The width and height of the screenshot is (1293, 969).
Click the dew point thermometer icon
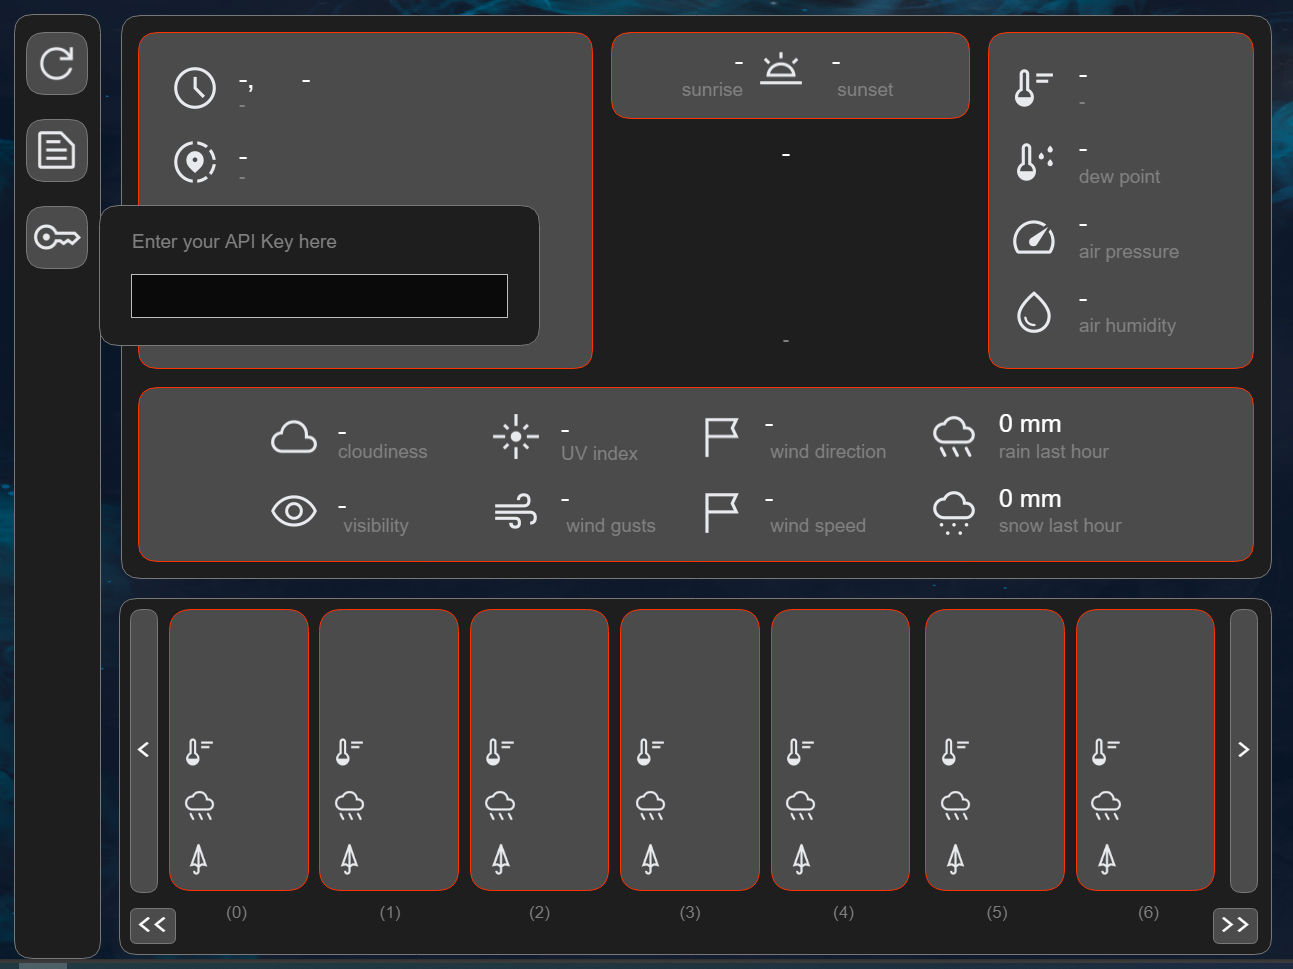point(1034,162)
